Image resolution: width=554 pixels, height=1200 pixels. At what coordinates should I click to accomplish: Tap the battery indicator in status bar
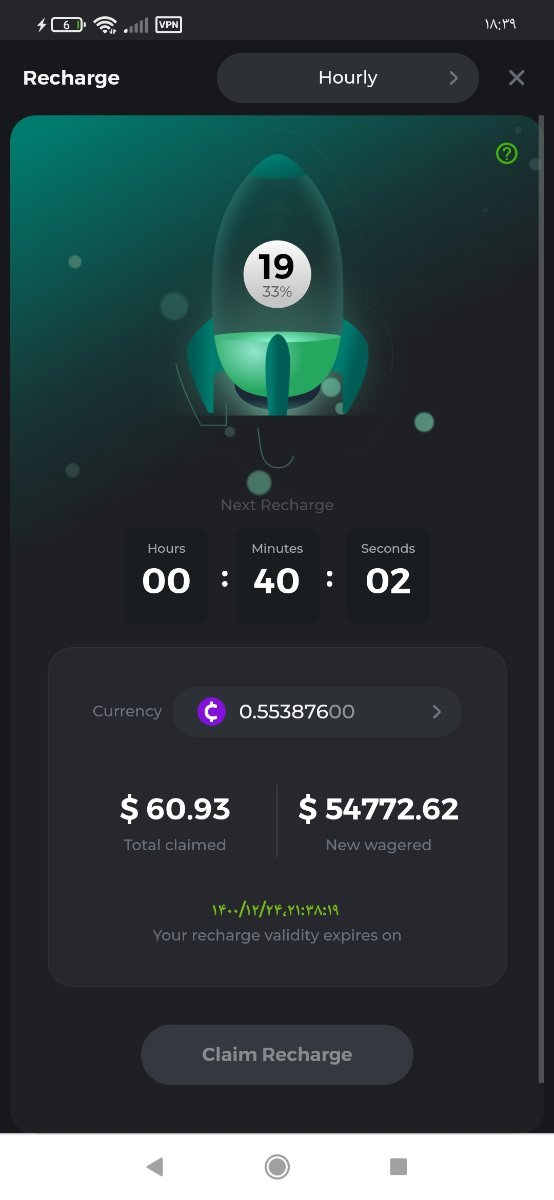(x=67, y=24)
